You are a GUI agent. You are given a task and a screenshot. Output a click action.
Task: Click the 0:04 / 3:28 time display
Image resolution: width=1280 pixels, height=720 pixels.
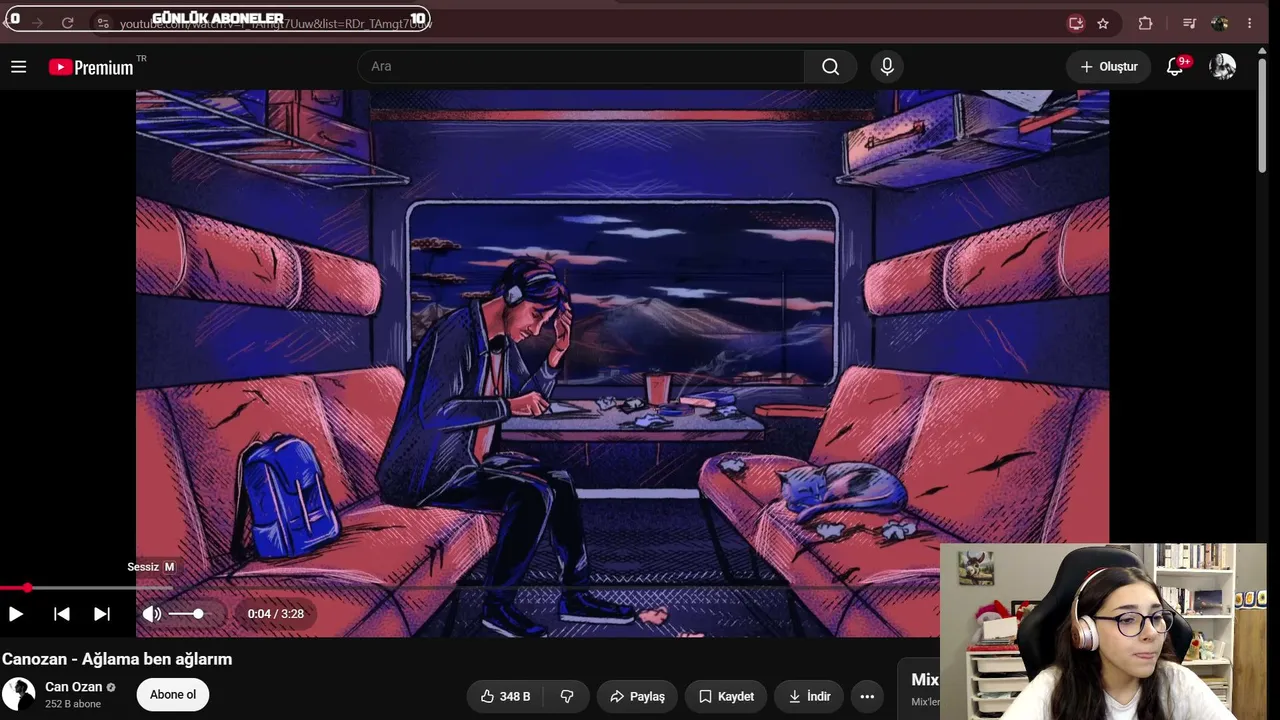pos(276,614)
